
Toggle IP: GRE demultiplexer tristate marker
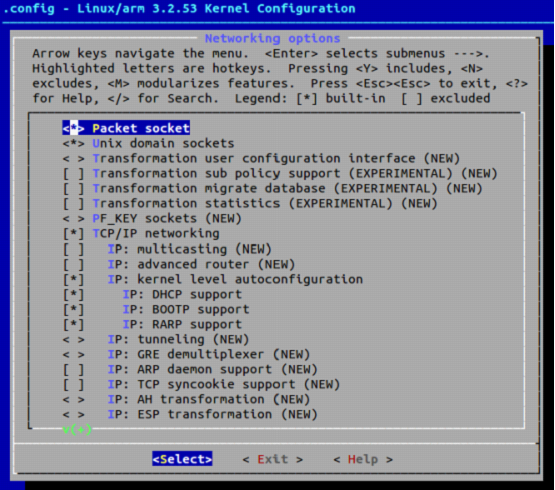[74, 354]
